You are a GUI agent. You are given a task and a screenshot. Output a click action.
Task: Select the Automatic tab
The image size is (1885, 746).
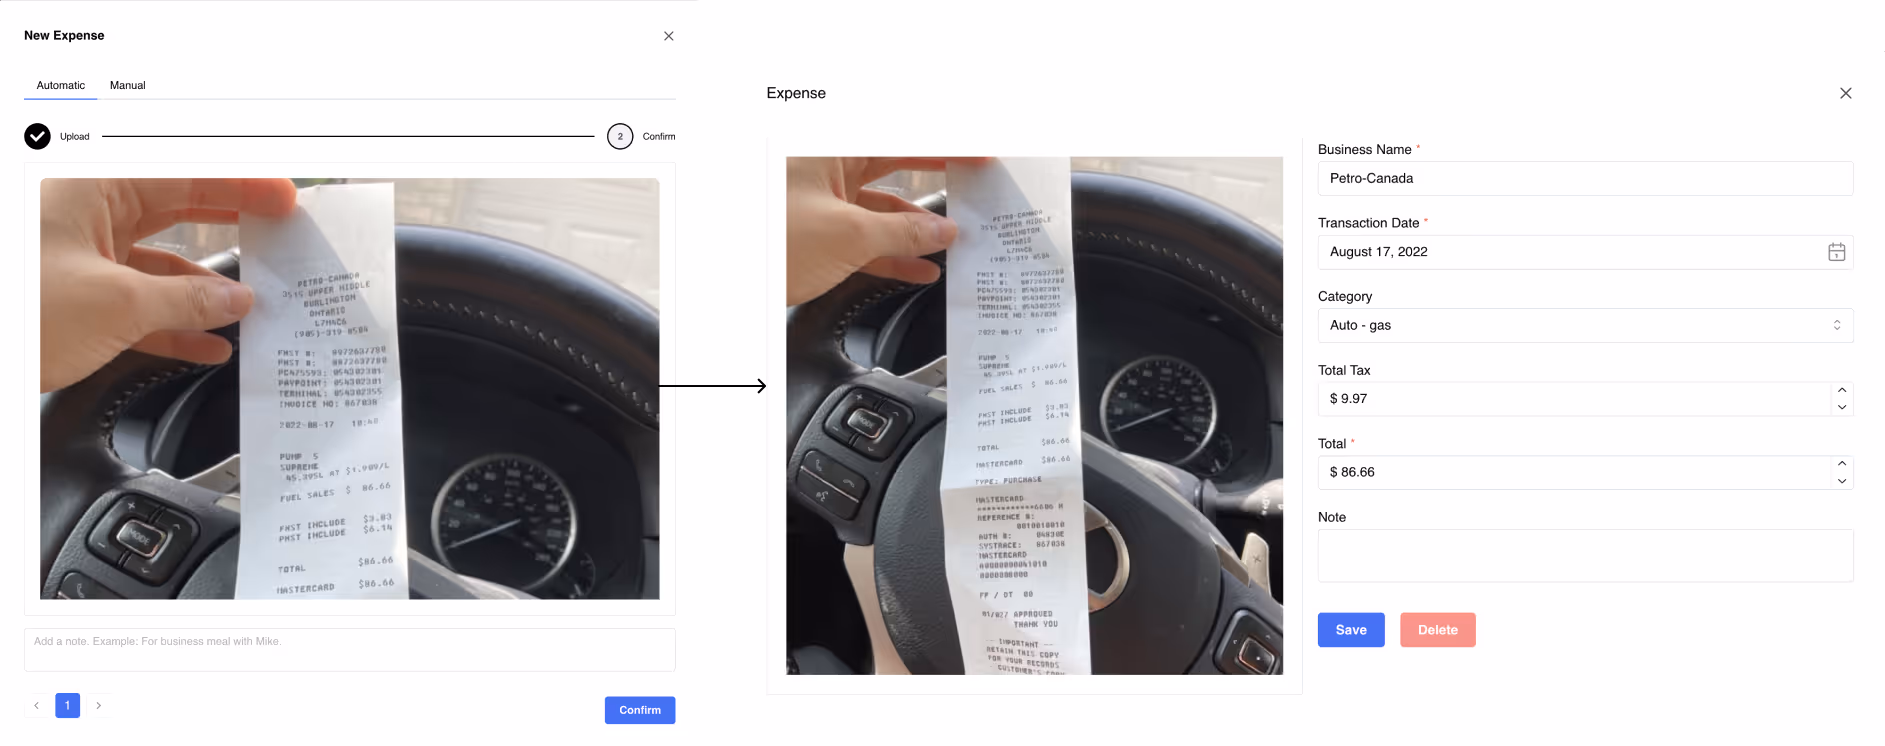(x=61, y=86)
